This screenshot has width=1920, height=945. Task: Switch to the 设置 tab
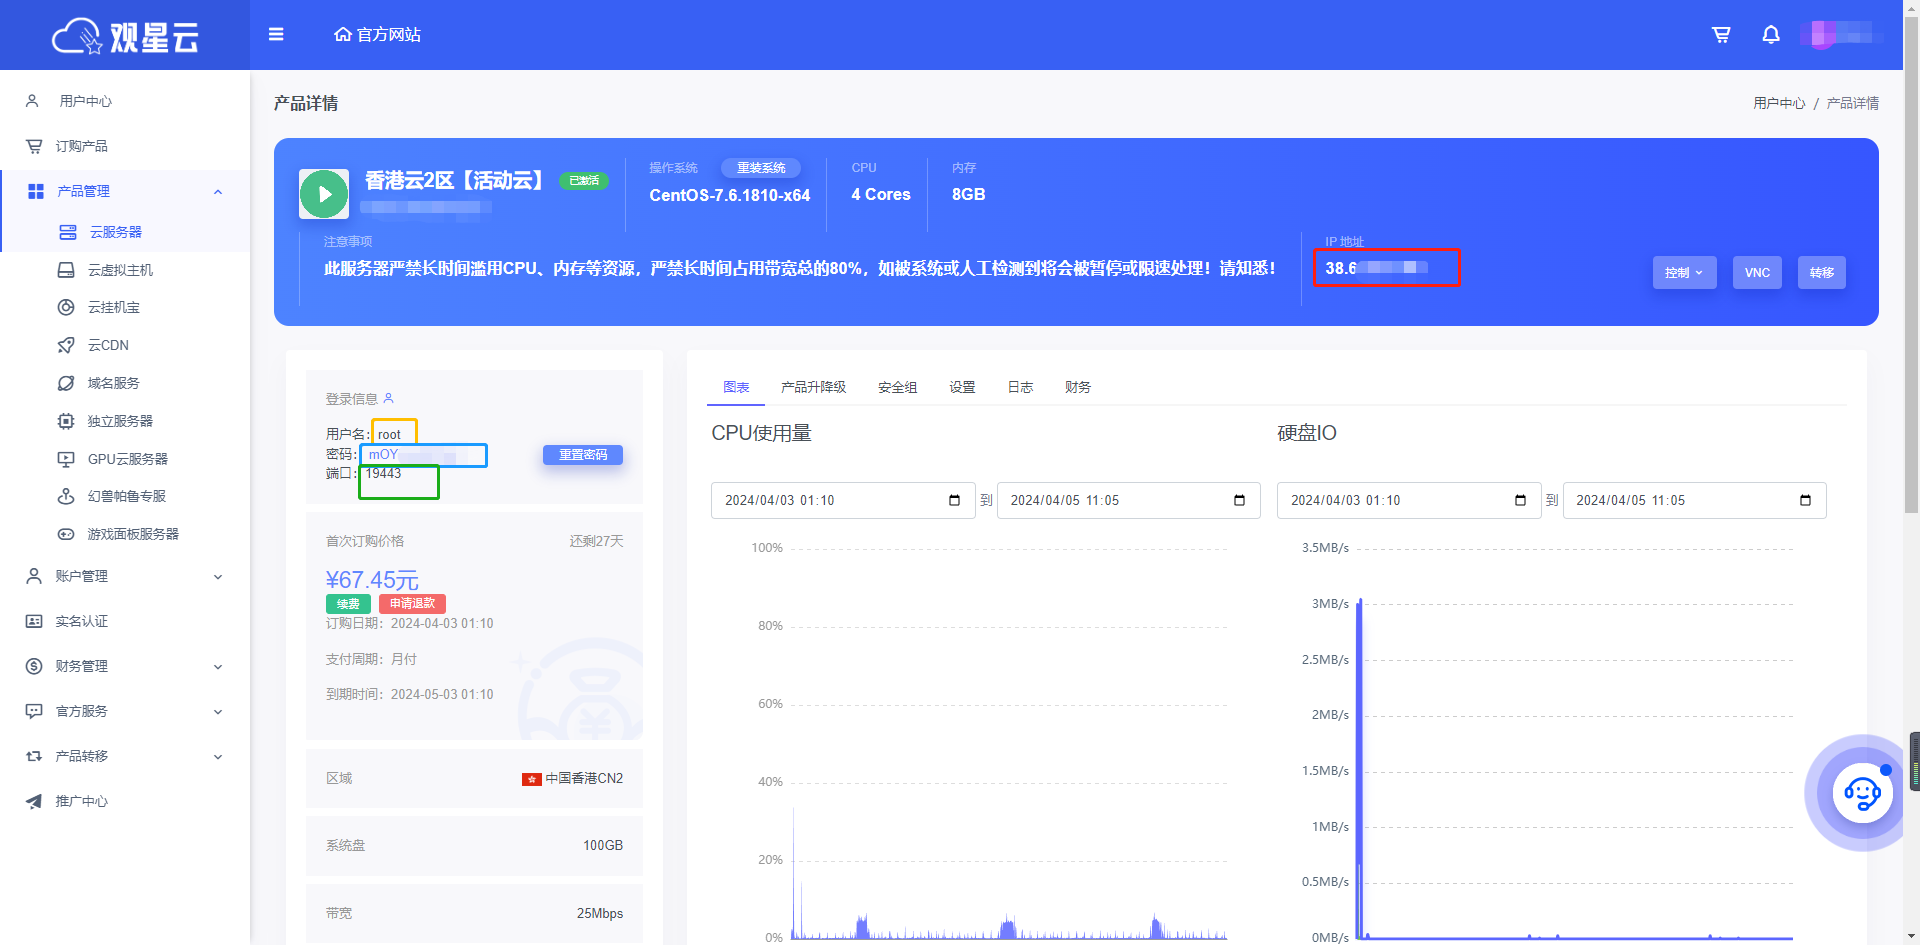[962, 387]
